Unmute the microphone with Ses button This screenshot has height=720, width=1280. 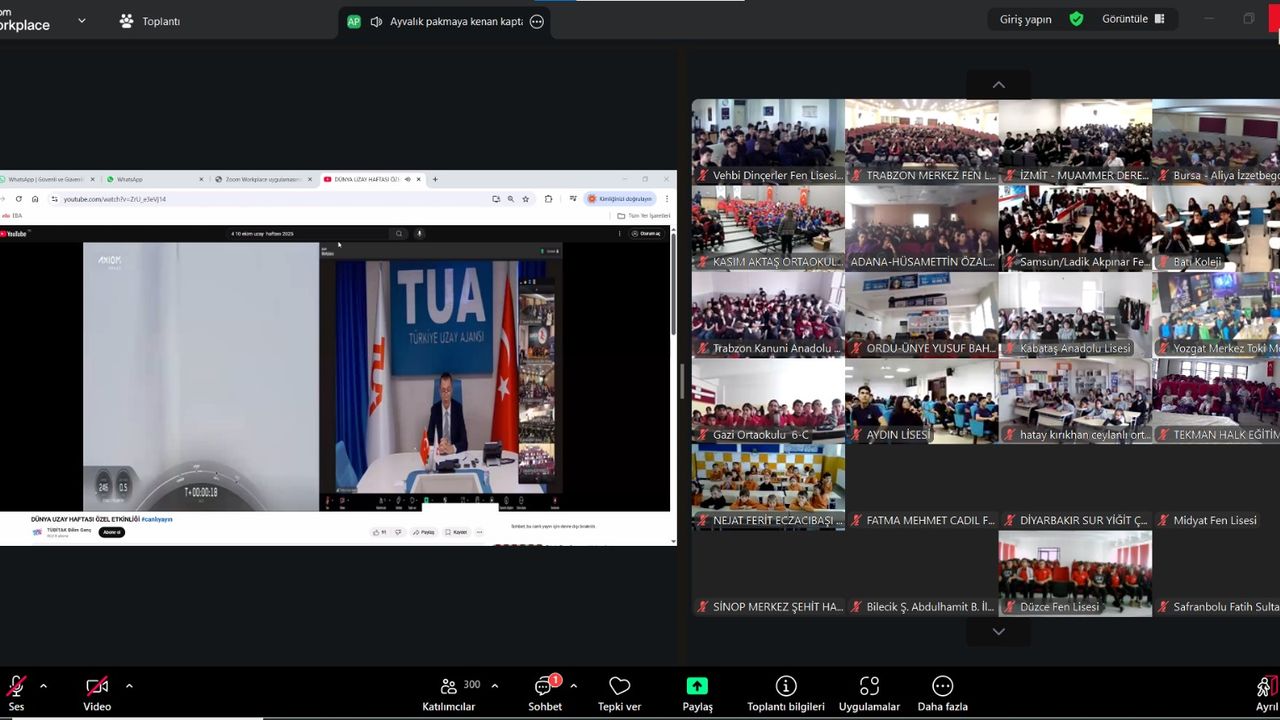(16, 694)
